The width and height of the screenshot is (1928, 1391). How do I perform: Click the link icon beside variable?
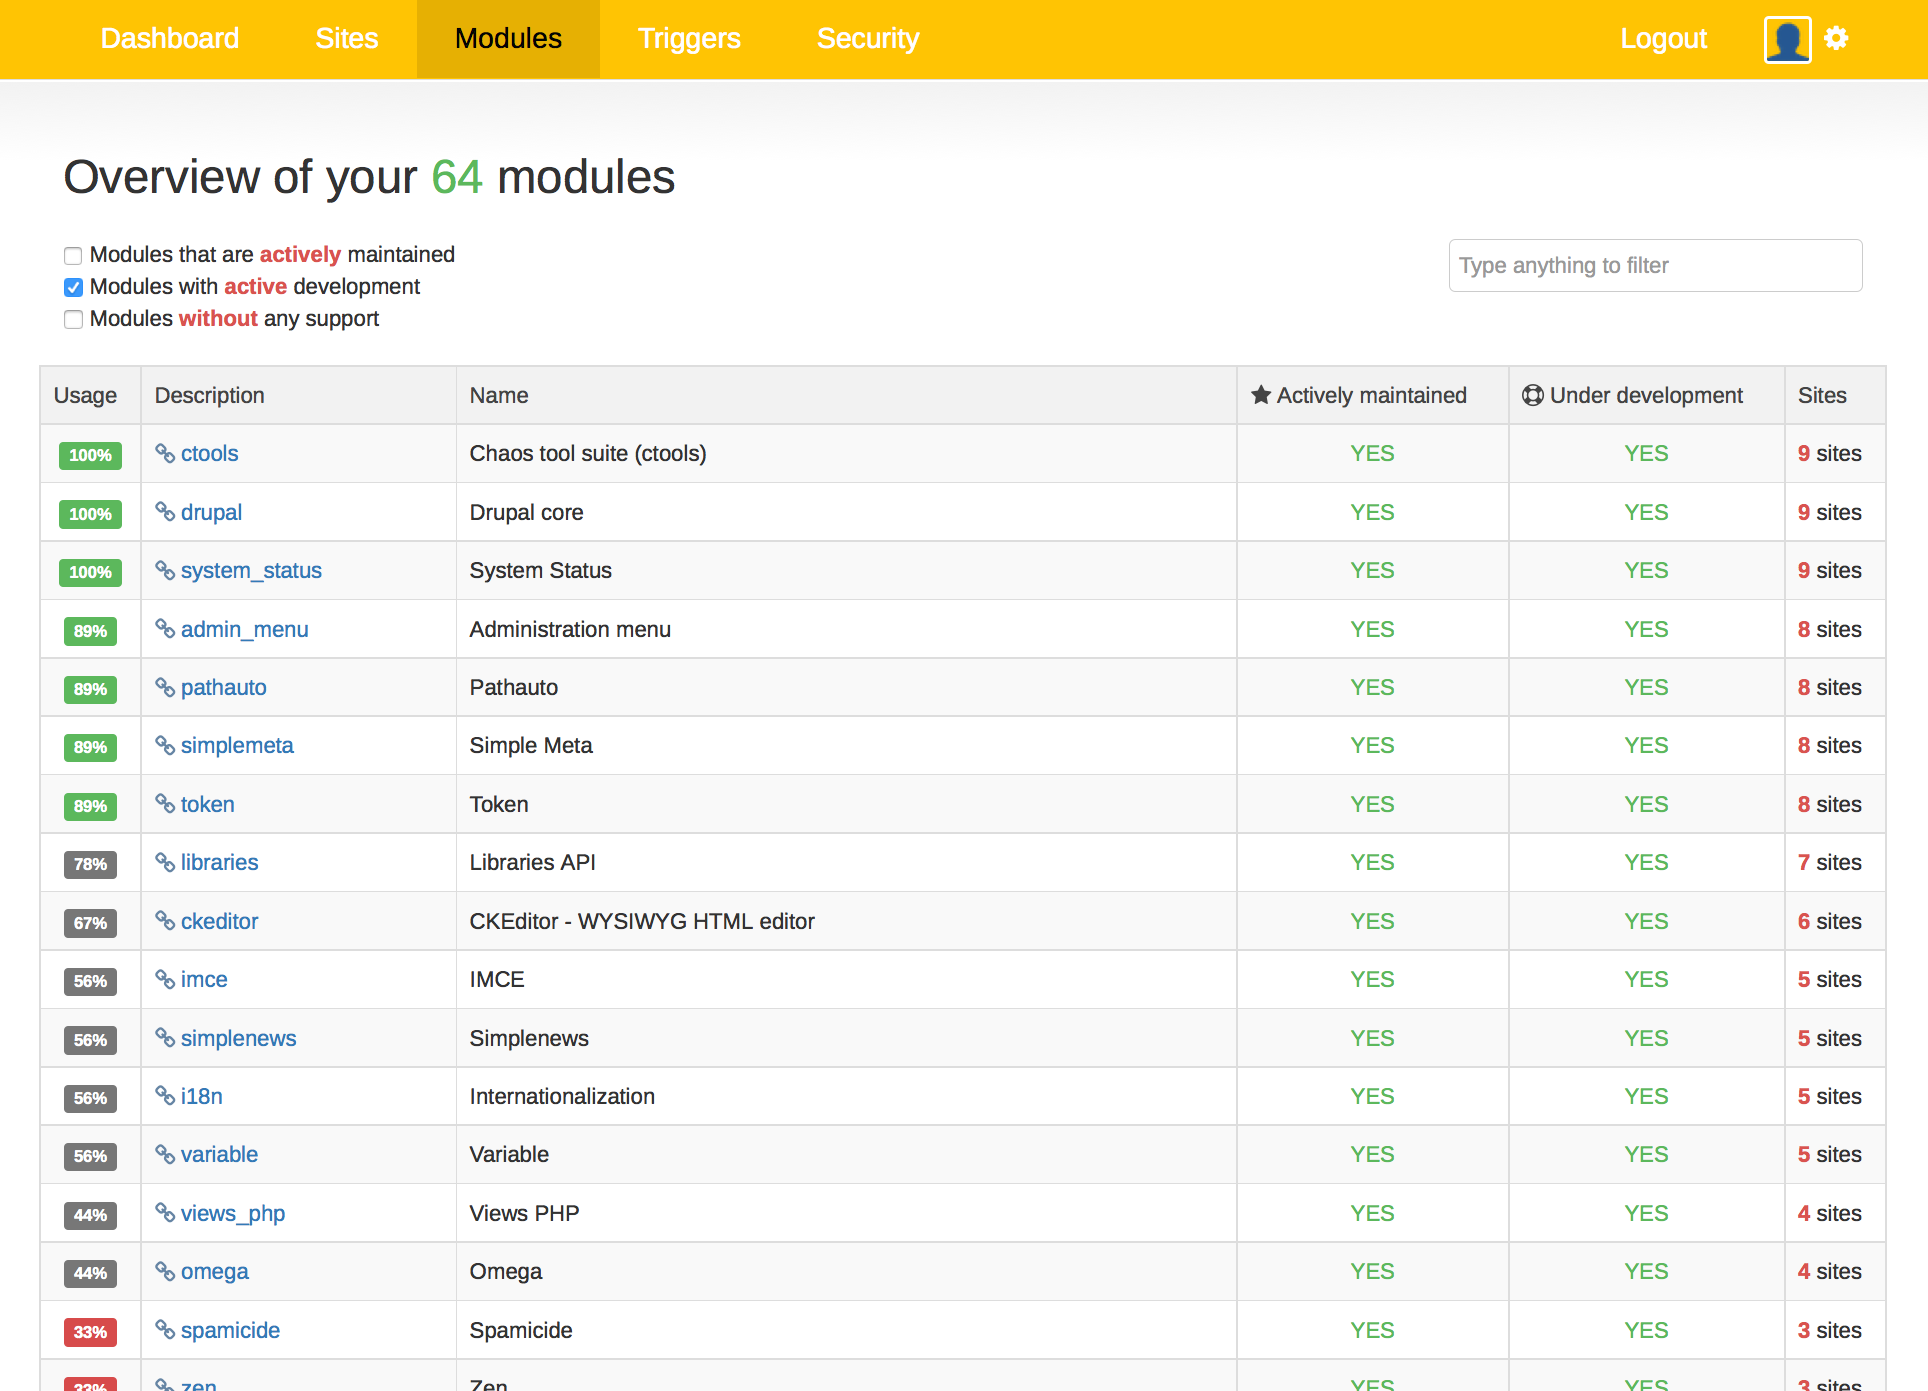pos(165,1154)
